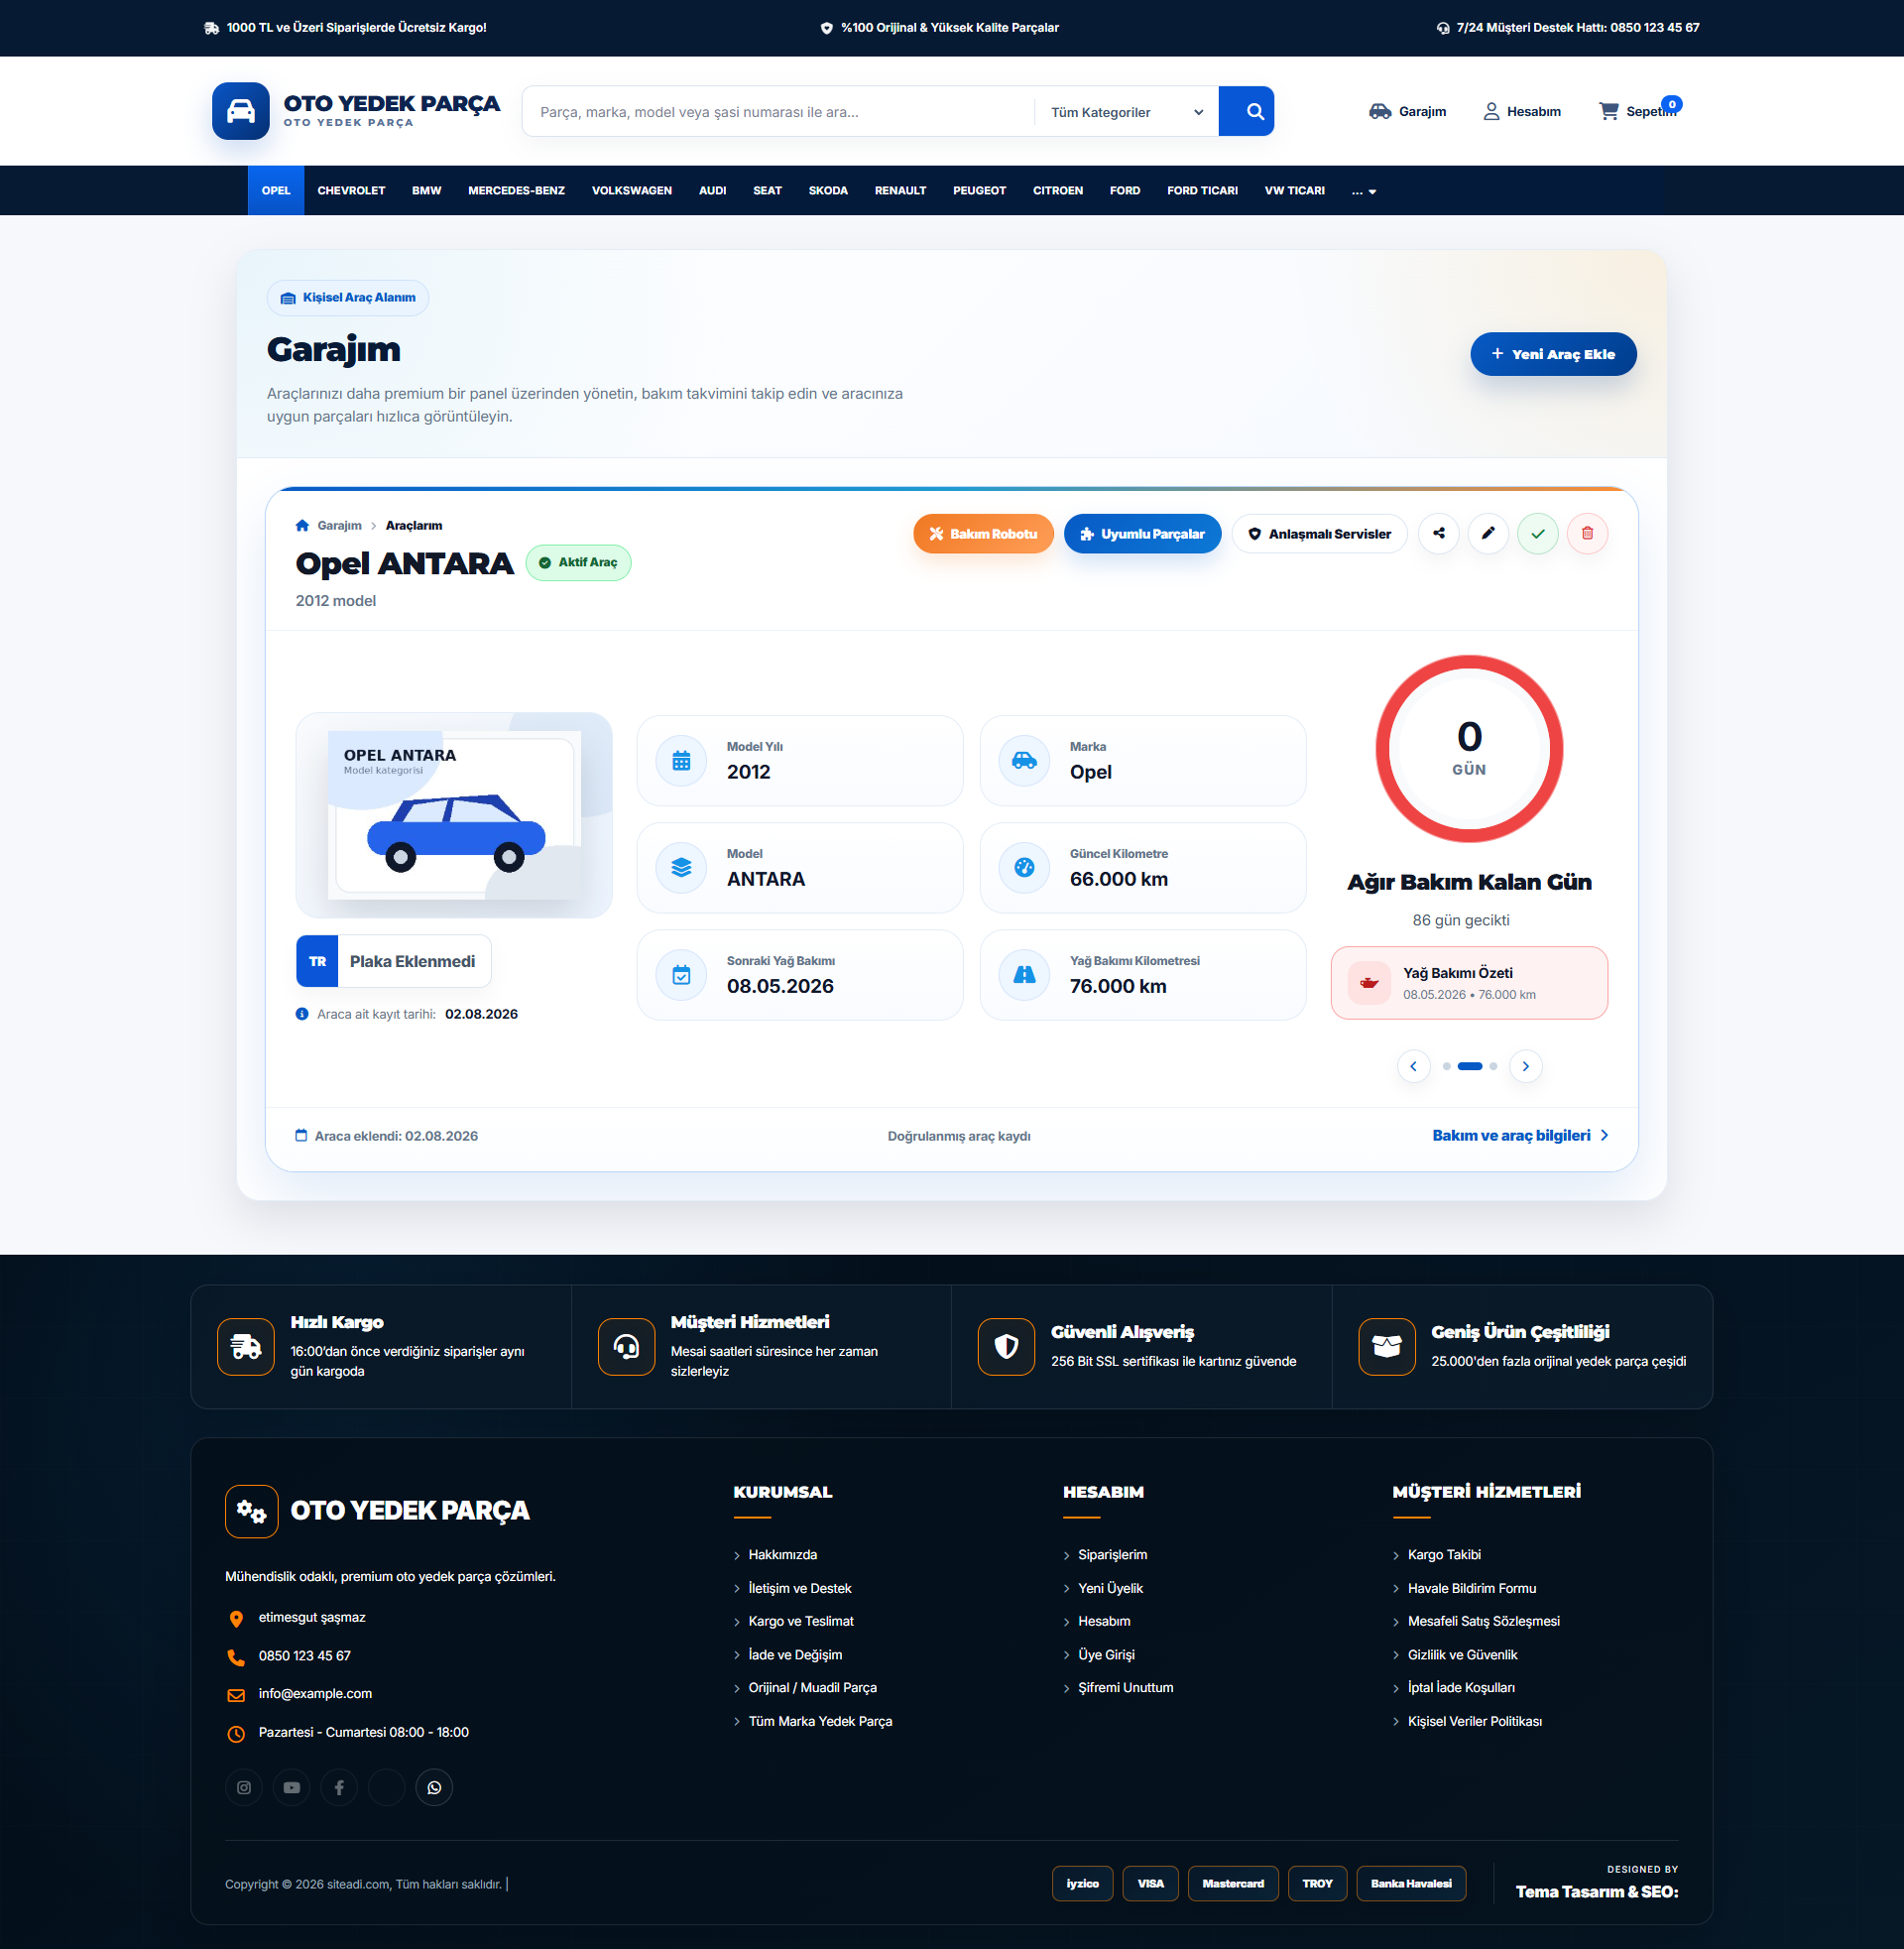The image size is (1904, 1949).
Task: Click the Plaka Eklenmedi plate box
Action: [x=393, y=961]
